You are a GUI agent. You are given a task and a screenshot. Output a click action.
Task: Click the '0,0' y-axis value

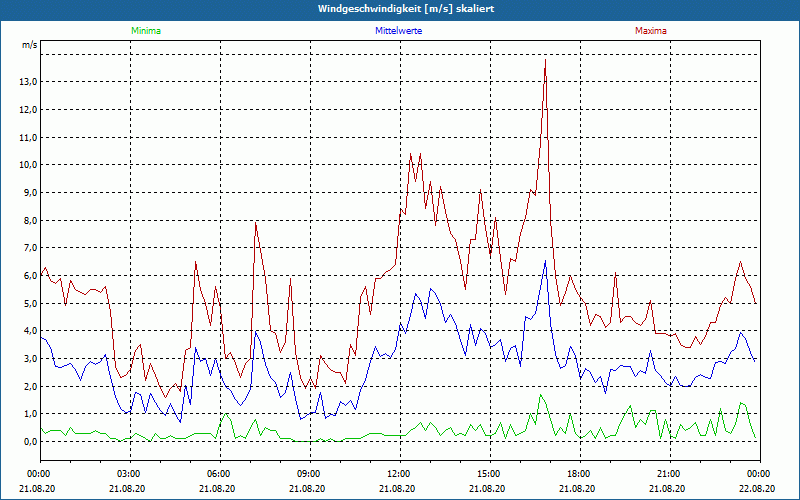31,442
